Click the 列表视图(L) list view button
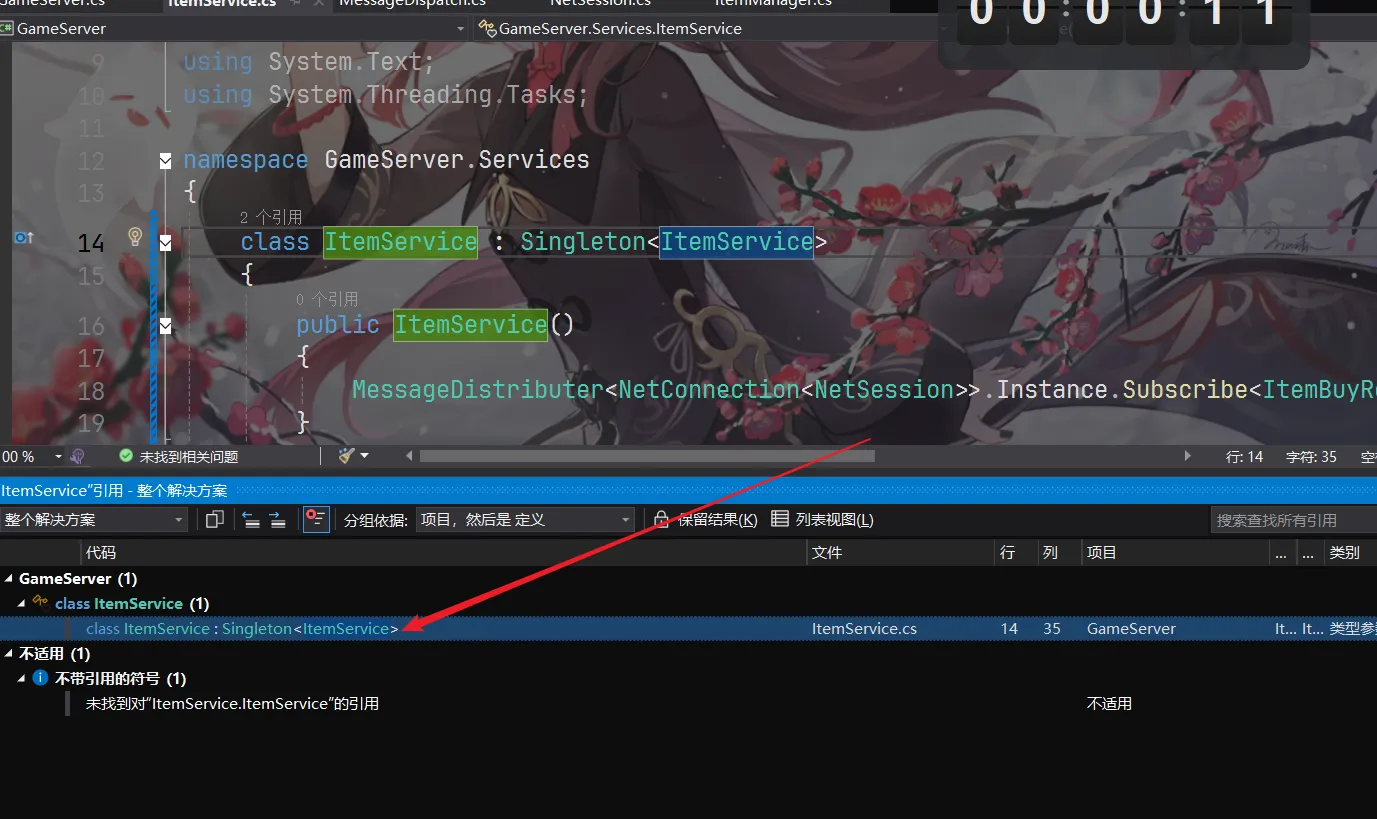This screenshot has width=1377, height=819. pyautogui.click(x=822, y=519)
